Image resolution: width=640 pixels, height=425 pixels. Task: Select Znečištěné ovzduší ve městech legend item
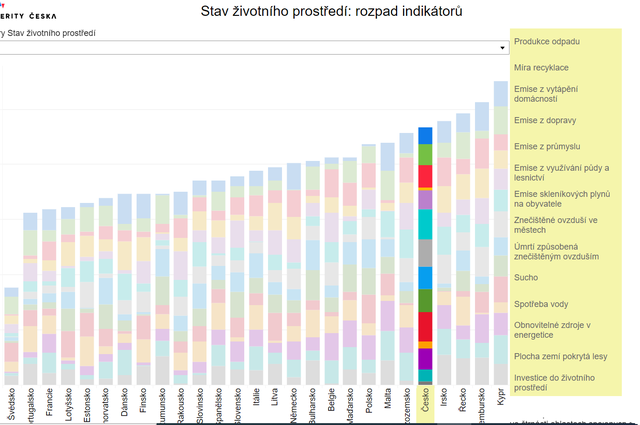(x=555, y=225)
